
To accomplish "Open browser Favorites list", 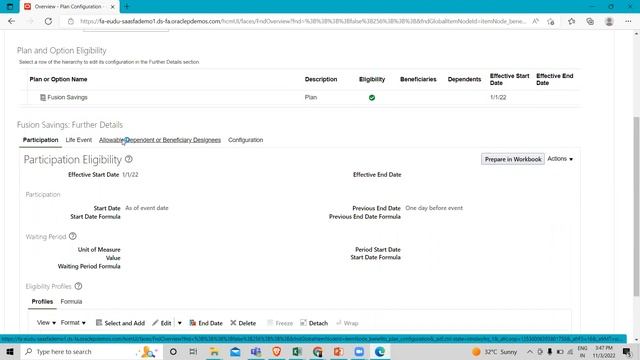I will point(571,21).
